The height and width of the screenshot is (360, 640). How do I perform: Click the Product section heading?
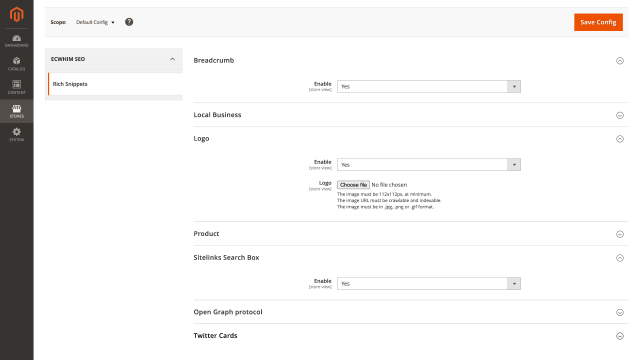(x=206, y=233)
